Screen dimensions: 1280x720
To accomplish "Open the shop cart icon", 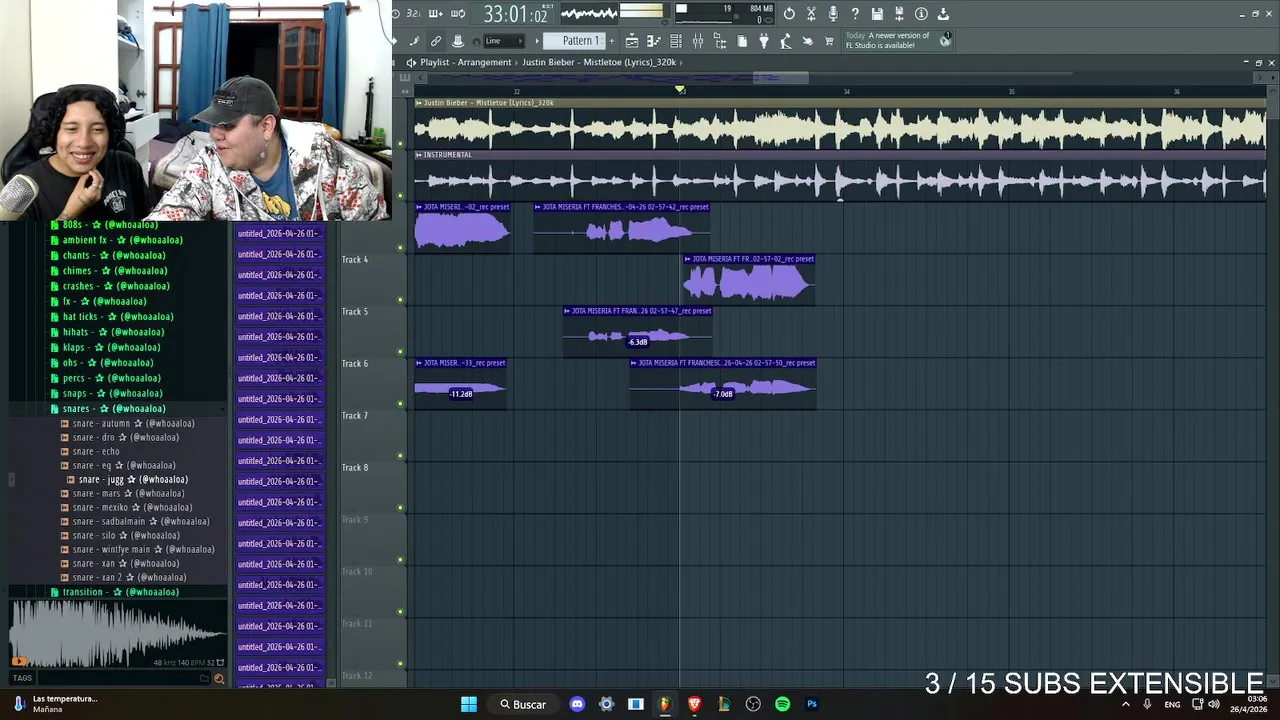I will (829, 41).
